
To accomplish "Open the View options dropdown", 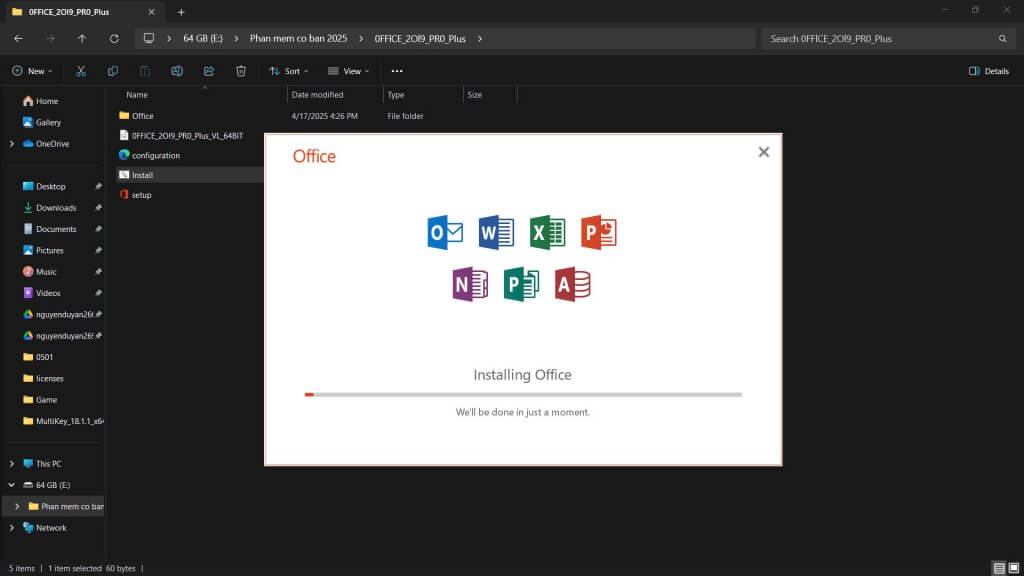I will (x=349, y=71).
